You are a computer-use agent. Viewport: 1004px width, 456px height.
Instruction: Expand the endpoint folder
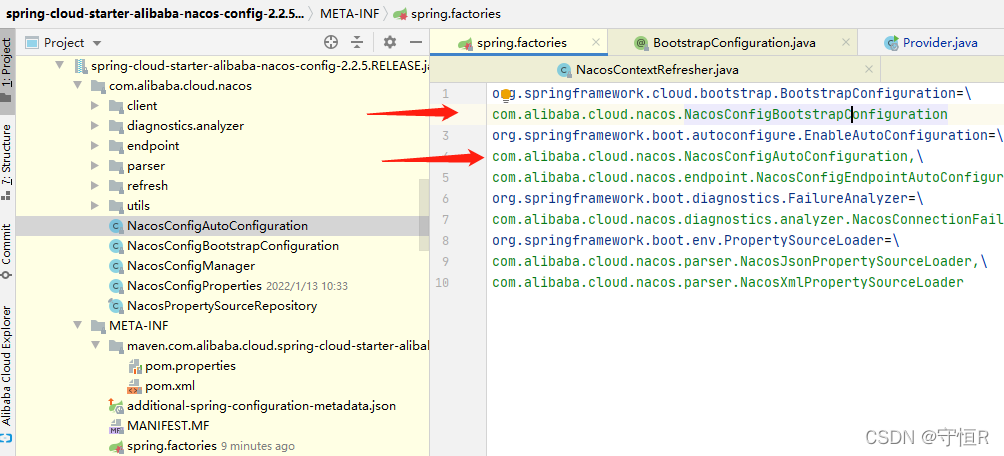[95, 145]
